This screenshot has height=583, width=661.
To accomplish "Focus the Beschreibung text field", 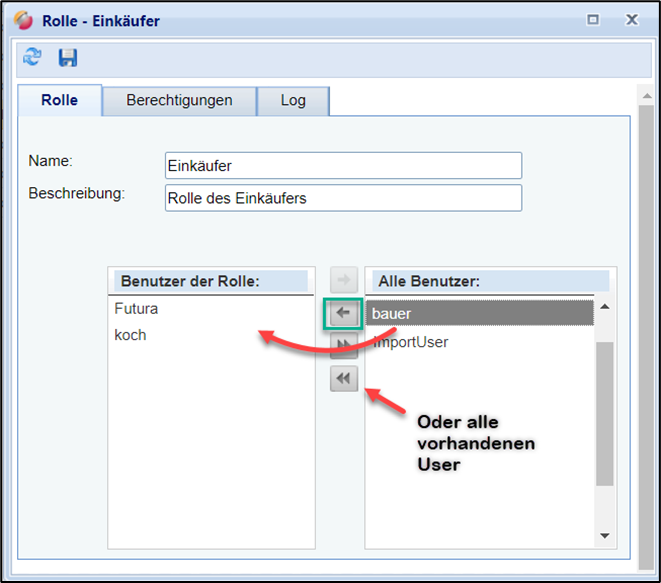I will pos(343,198).
